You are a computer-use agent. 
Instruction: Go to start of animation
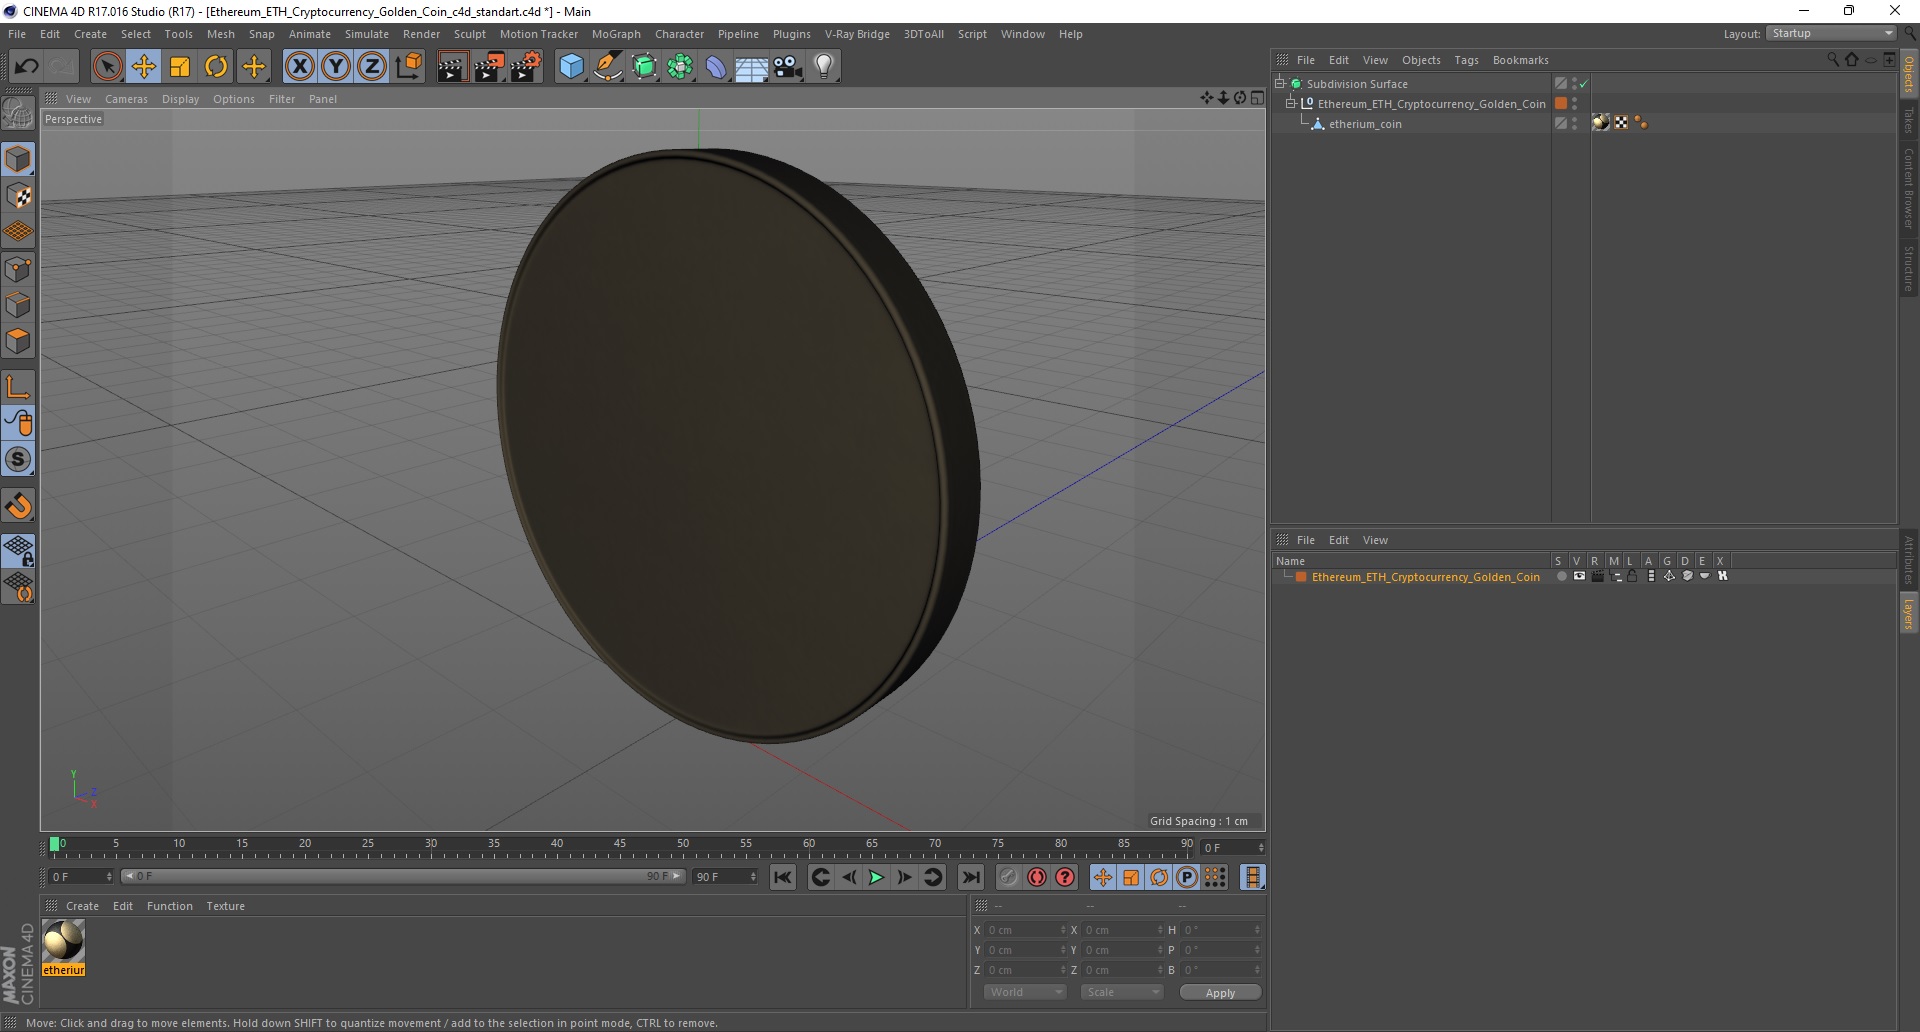(x=783, y=877)
